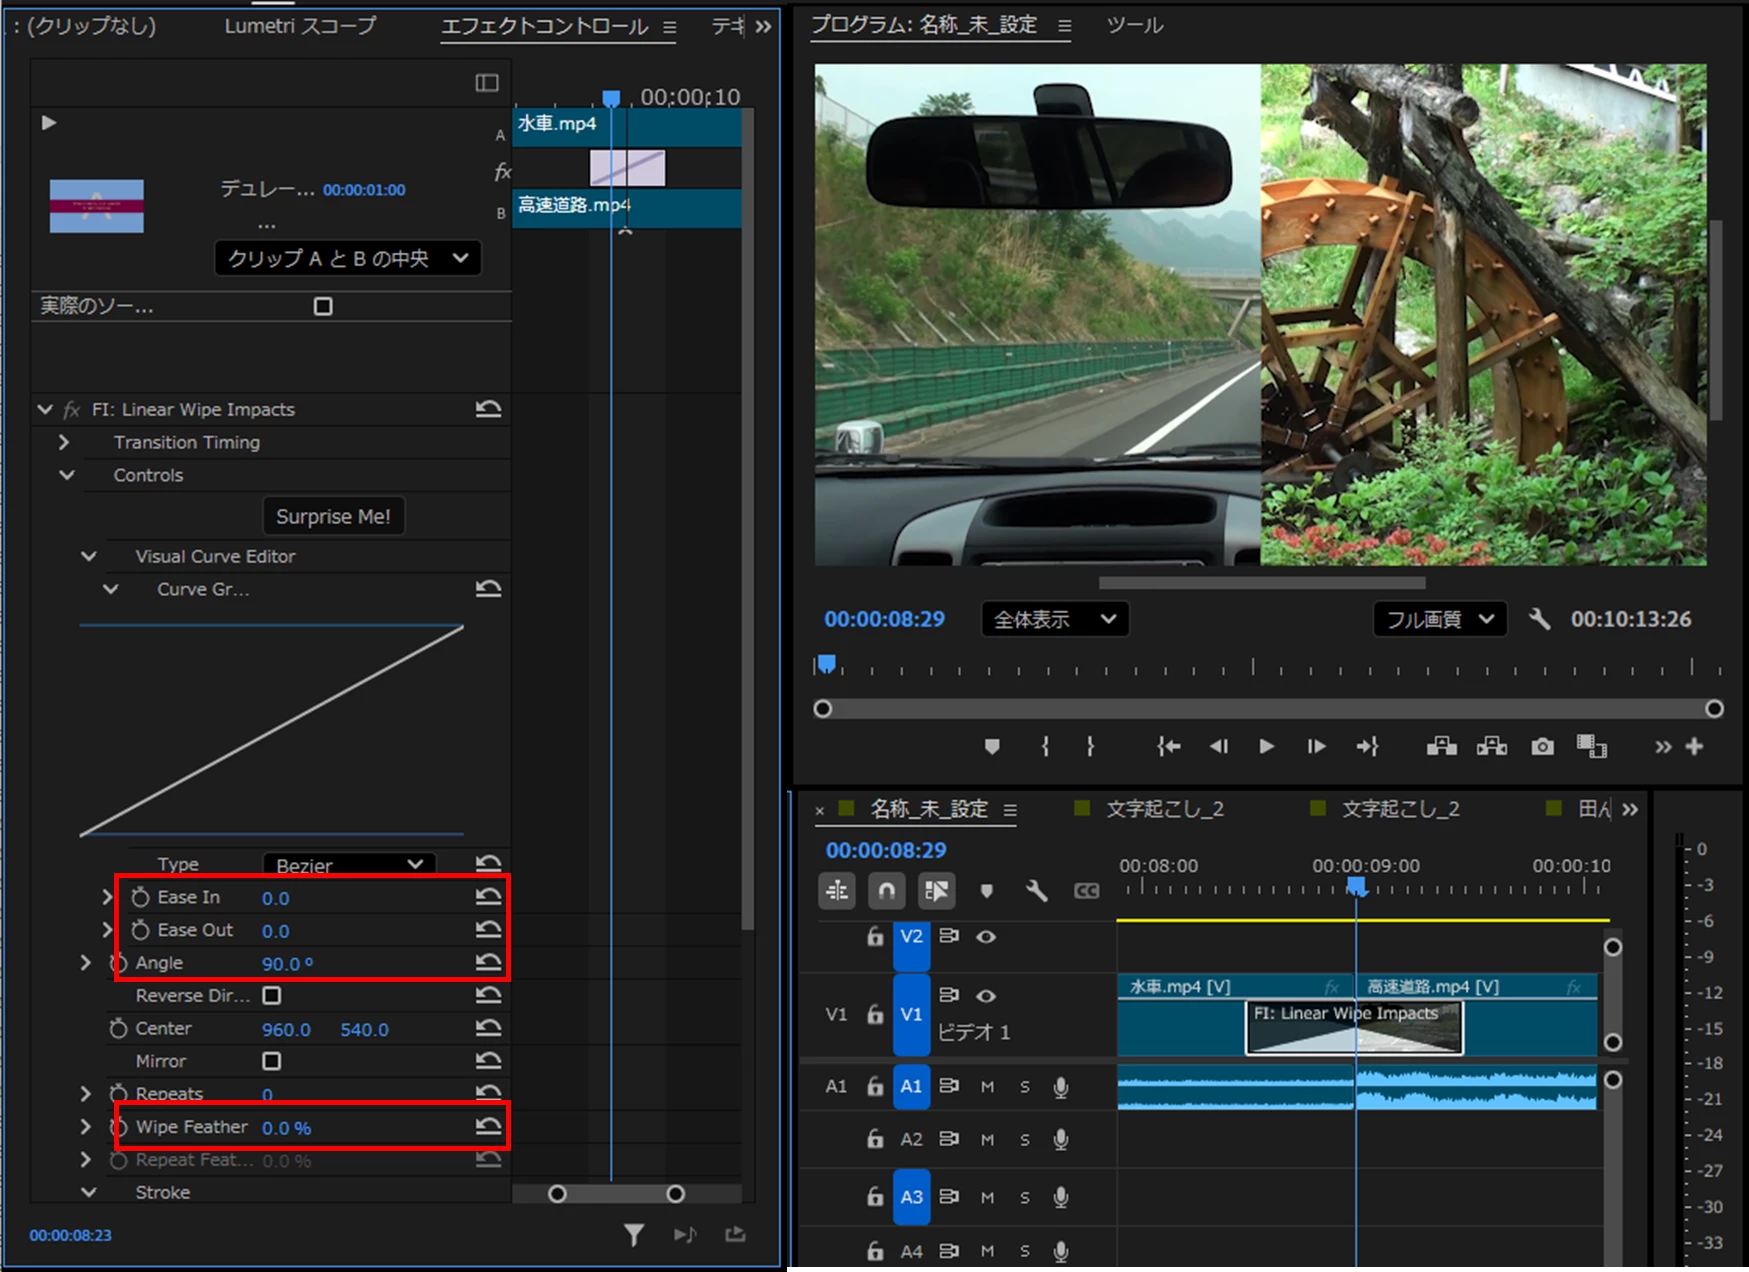Enable the Reverse Direction checkbox
Screen dimensions: 1749x1272
click(x=271, y=995)
